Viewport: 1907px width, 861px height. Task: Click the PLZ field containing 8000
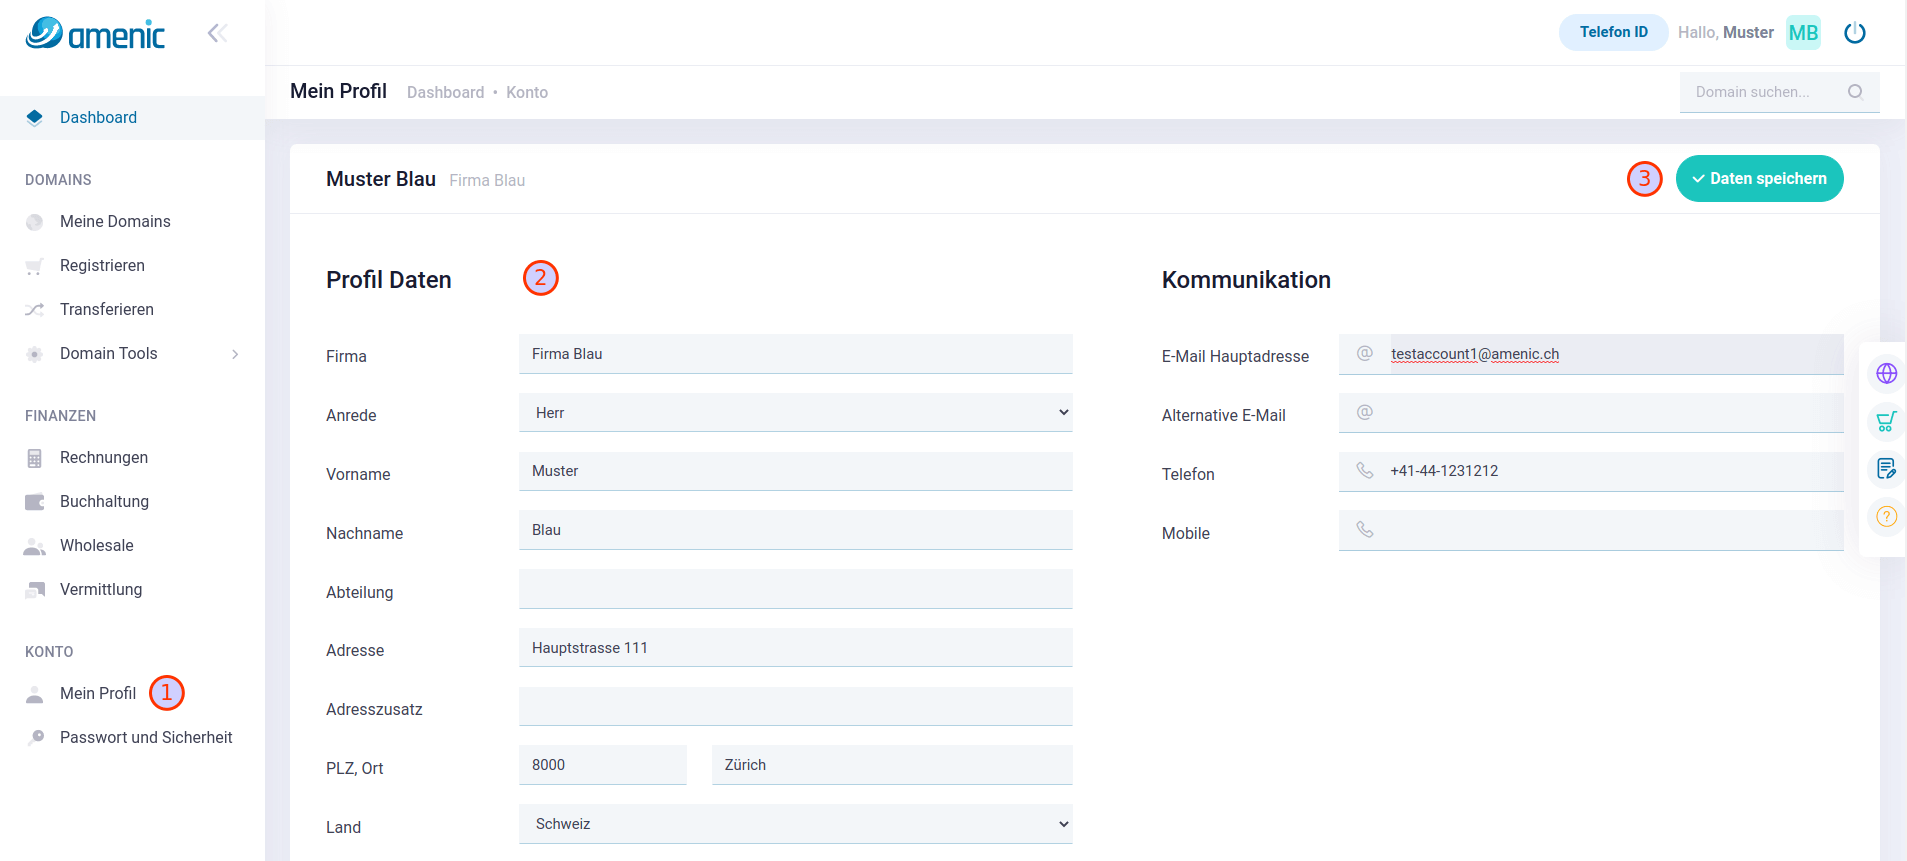click(x=603, y=765)
